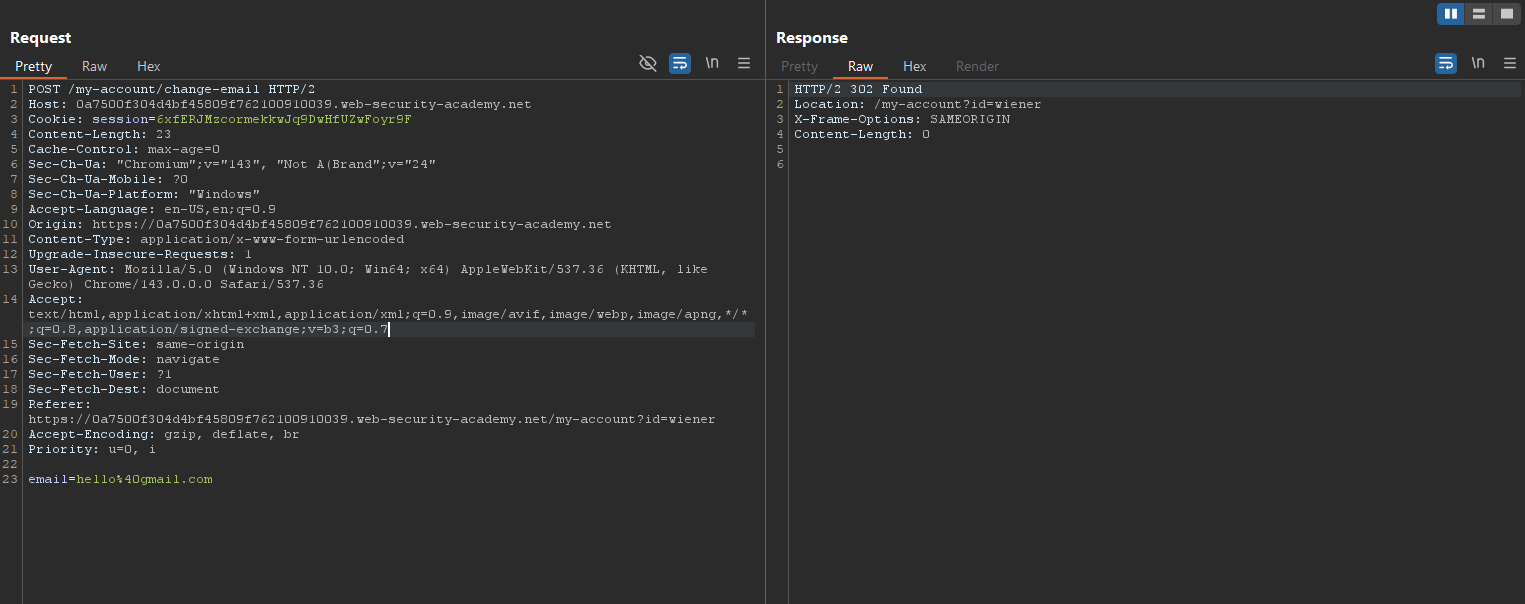Click the Referer URL with my-account?id=wiener
Viewport: 1525px width, 604px height.
[372, 419]
